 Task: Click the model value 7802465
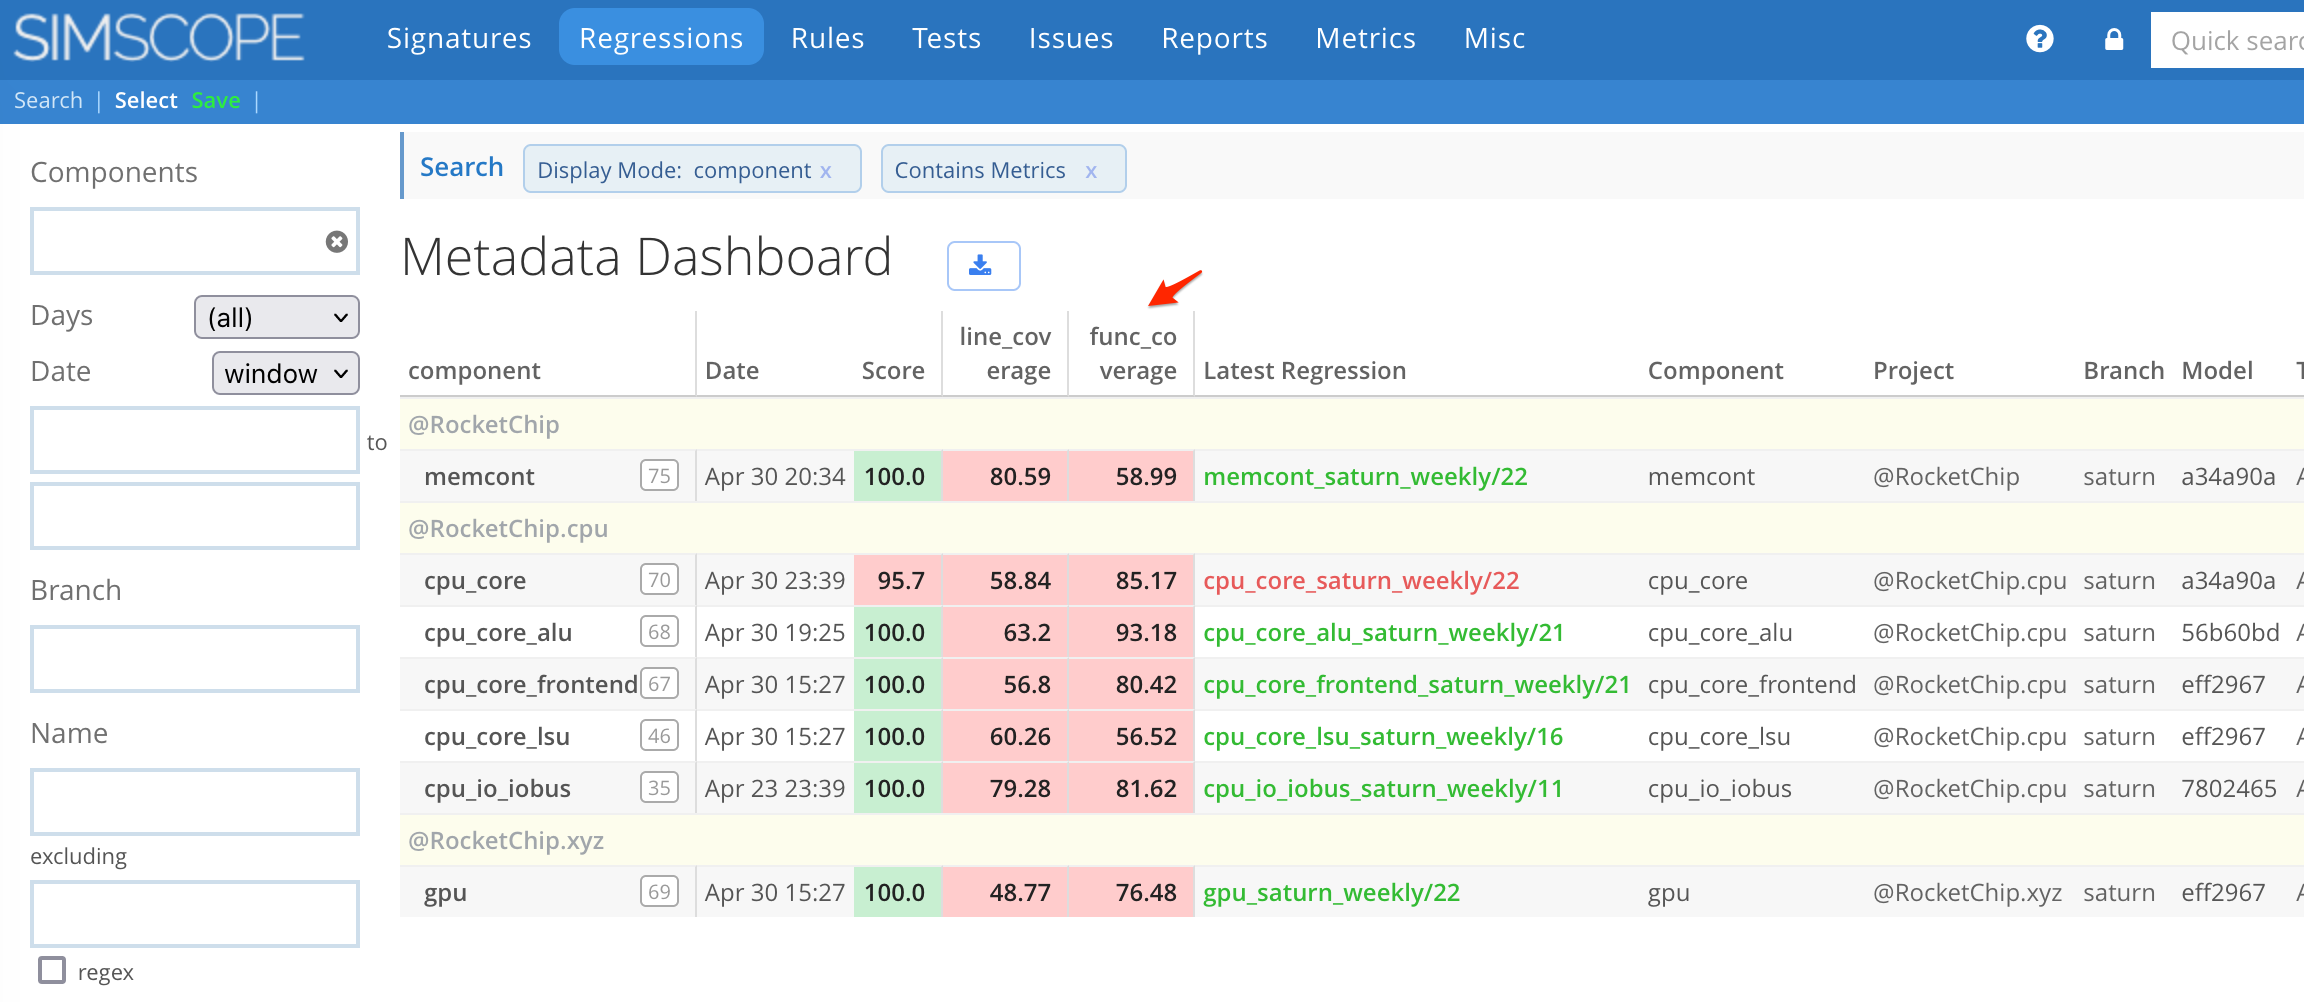coord(2229,788)
